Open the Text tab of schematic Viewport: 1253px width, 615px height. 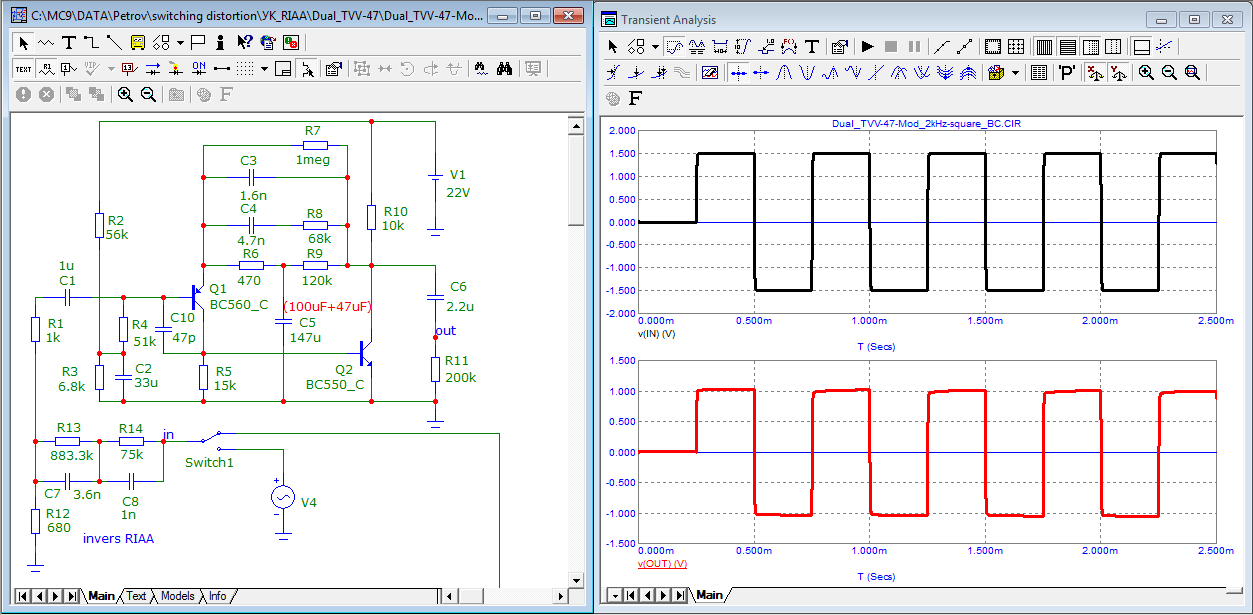(x=136, y=596)
